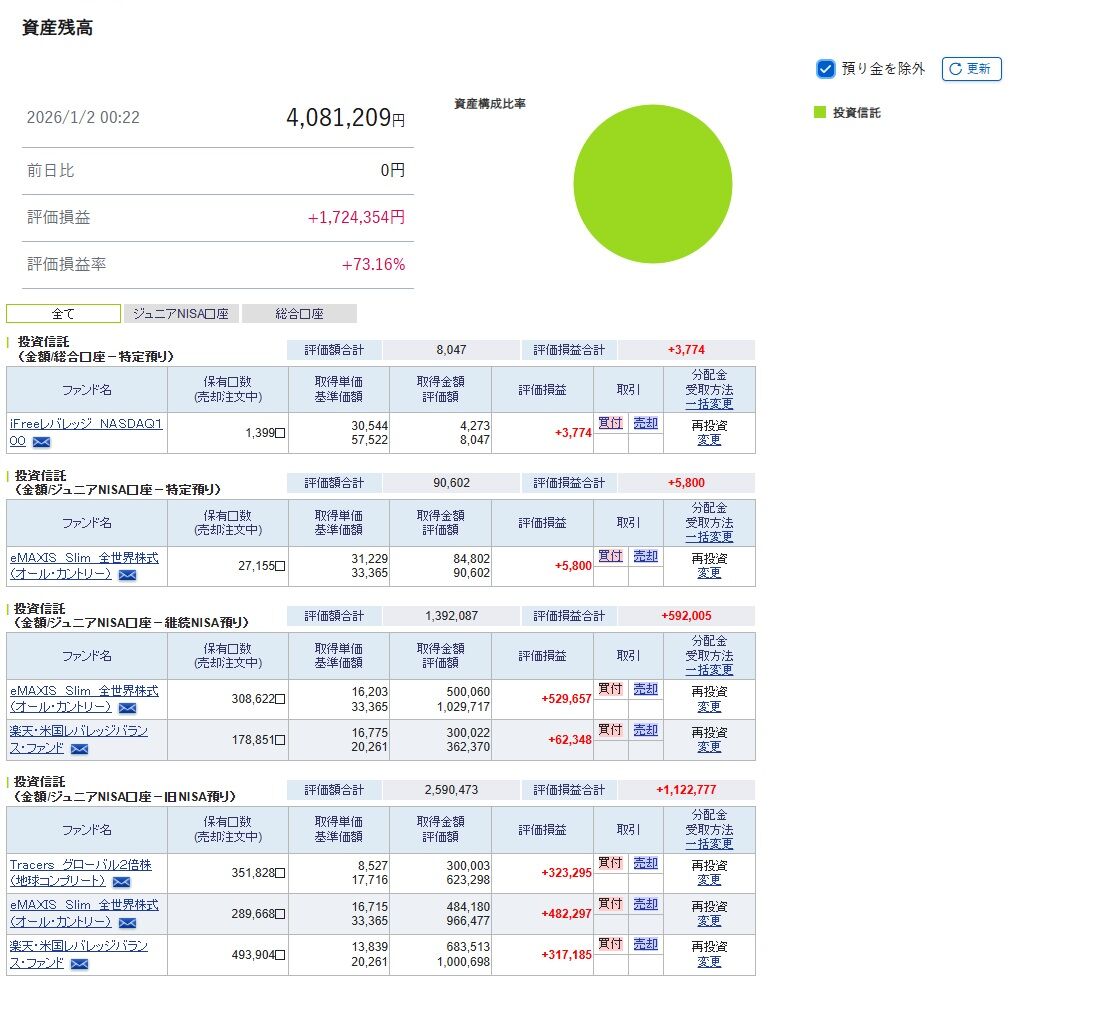Click 買付 in the 178,851口 楽天 row
Image resolution: width=1115 pixels, height=1009 pixels.
(x=610, y=730)
